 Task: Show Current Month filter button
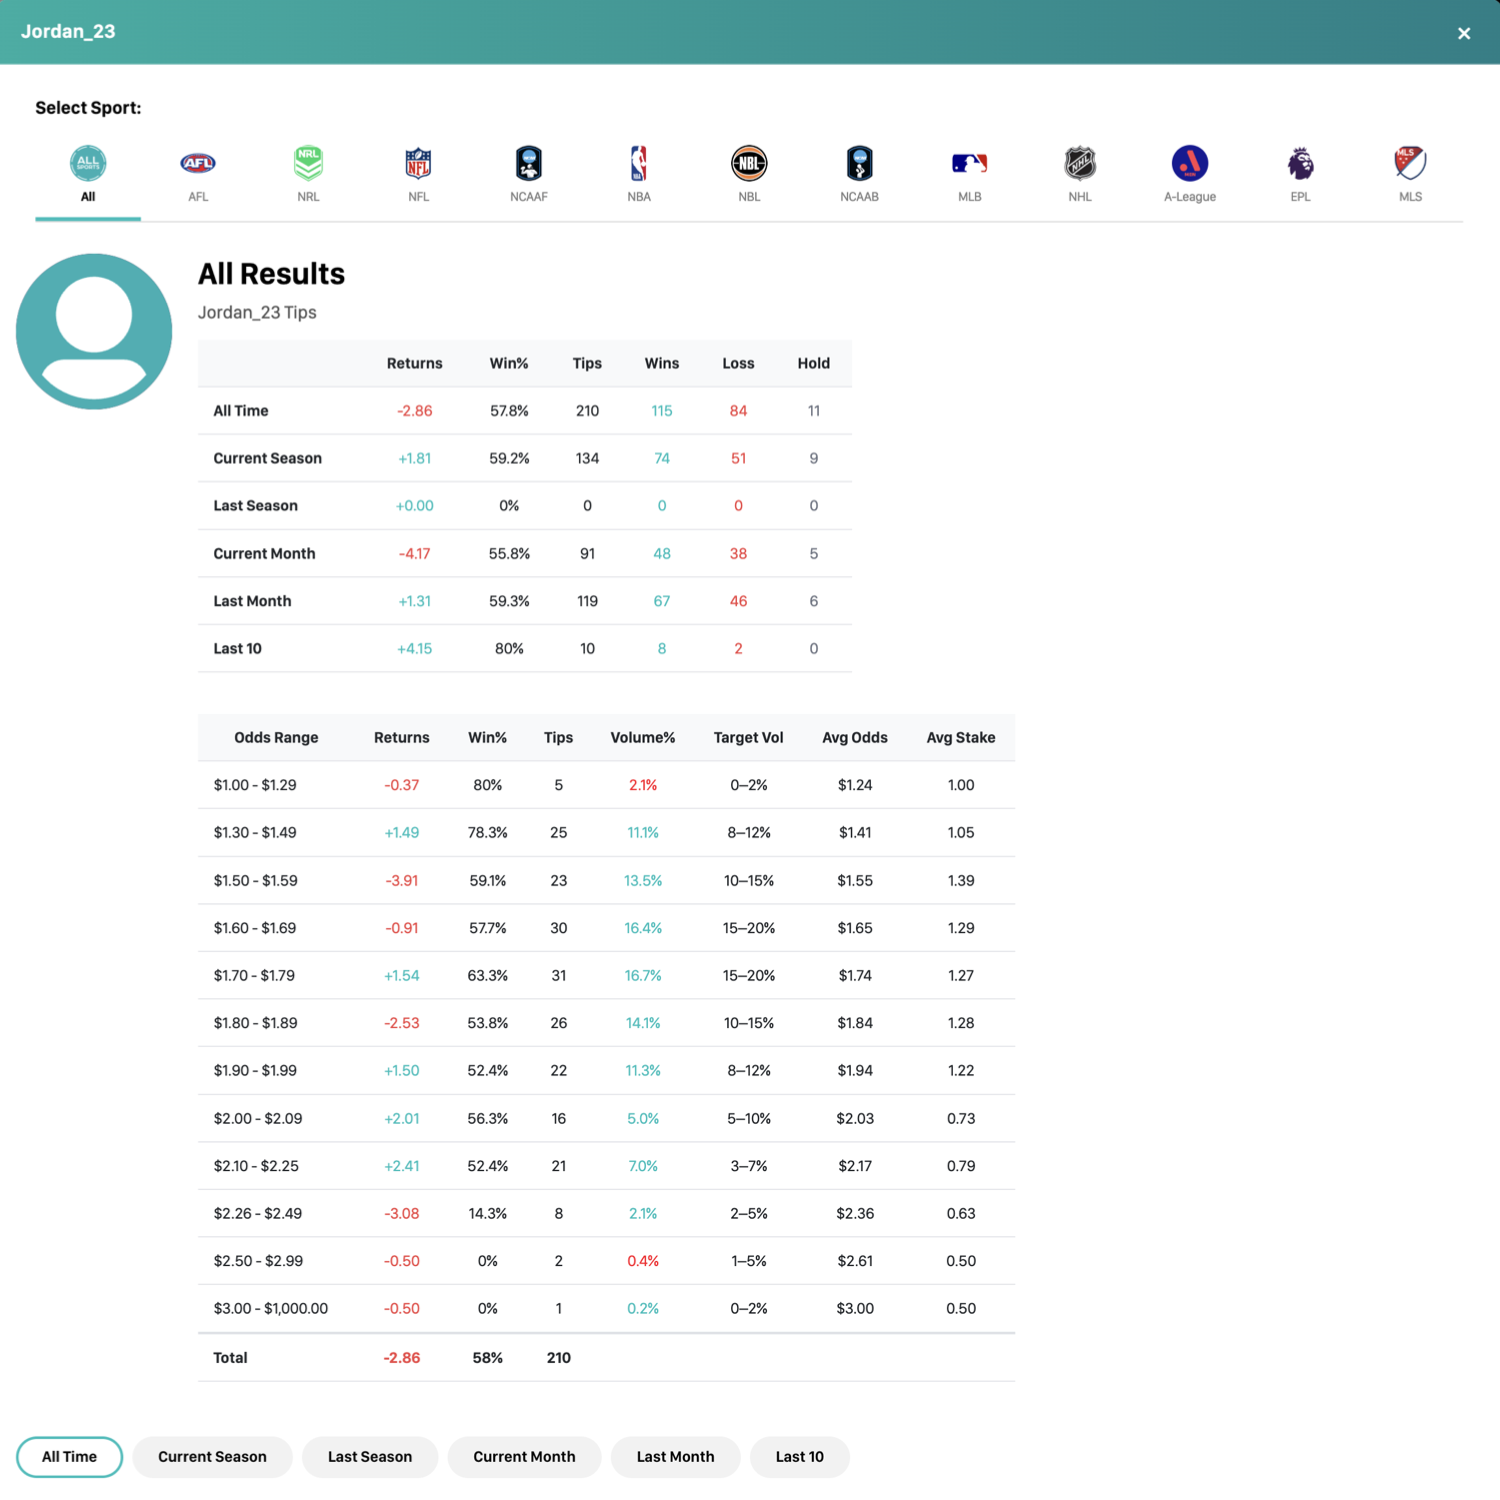524,1457
